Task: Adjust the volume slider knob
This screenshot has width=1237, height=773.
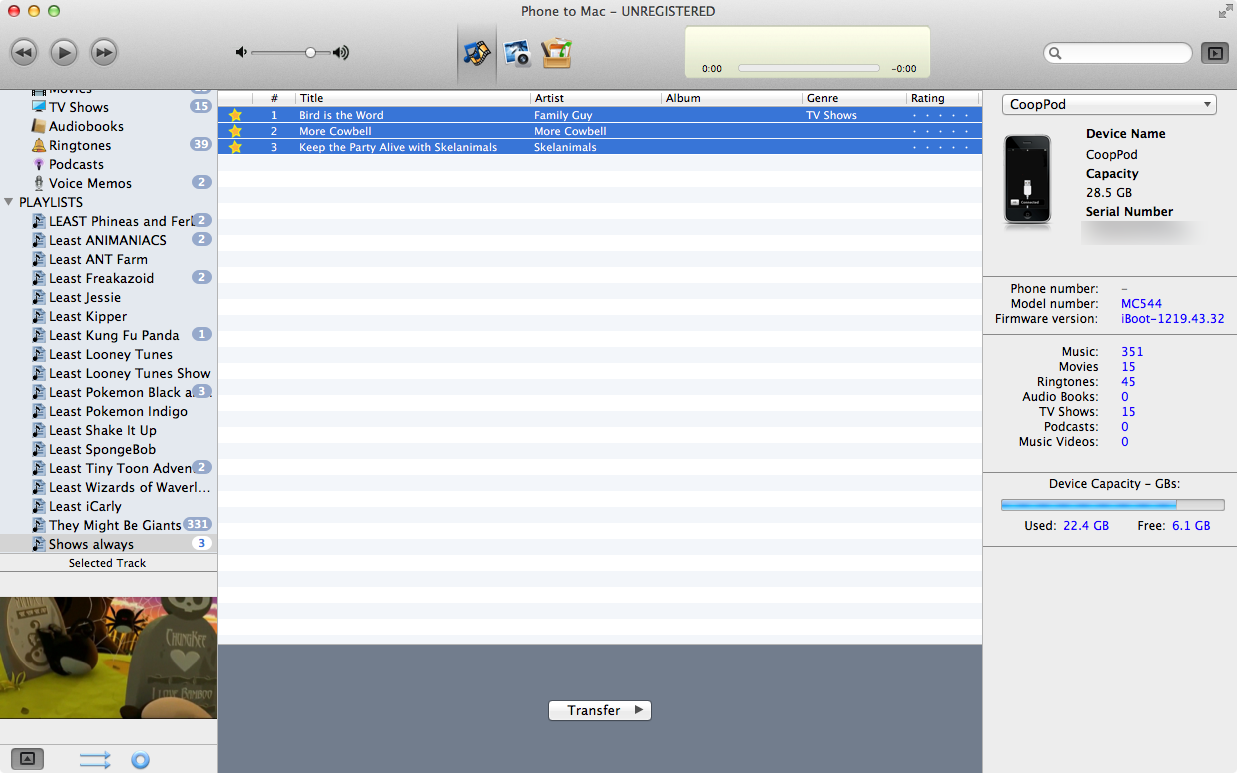Action: (x=311, y=52)
